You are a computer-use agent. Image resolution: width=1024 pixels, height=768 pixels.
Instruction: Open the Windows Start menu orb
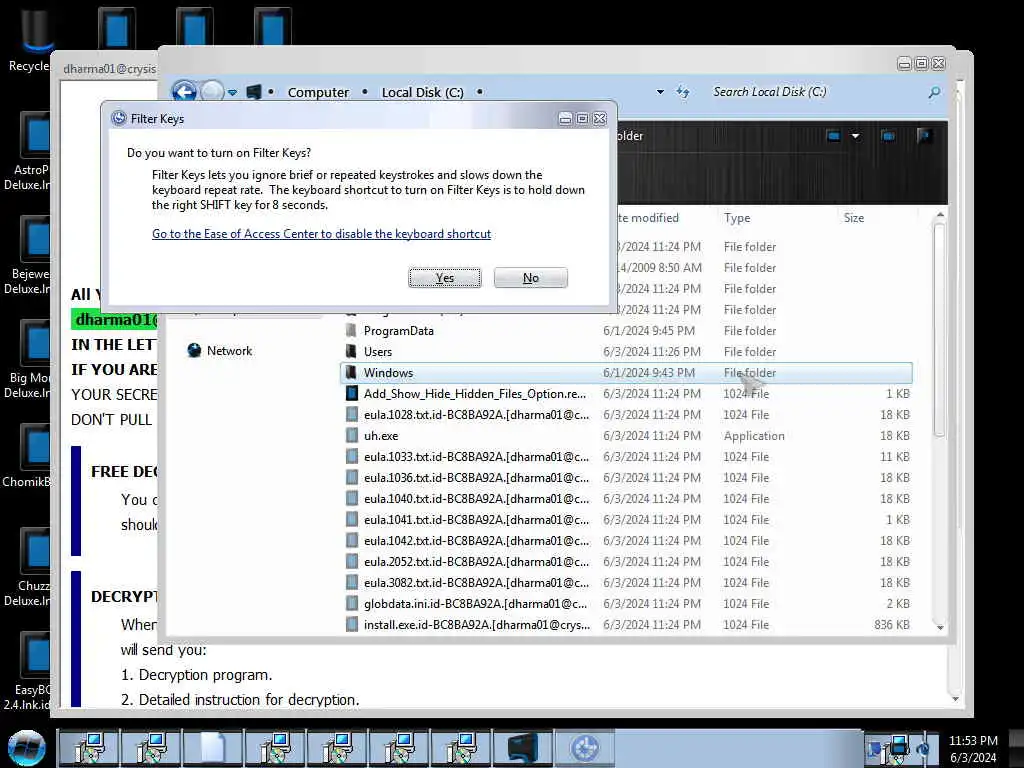click(x=27, y=748)
